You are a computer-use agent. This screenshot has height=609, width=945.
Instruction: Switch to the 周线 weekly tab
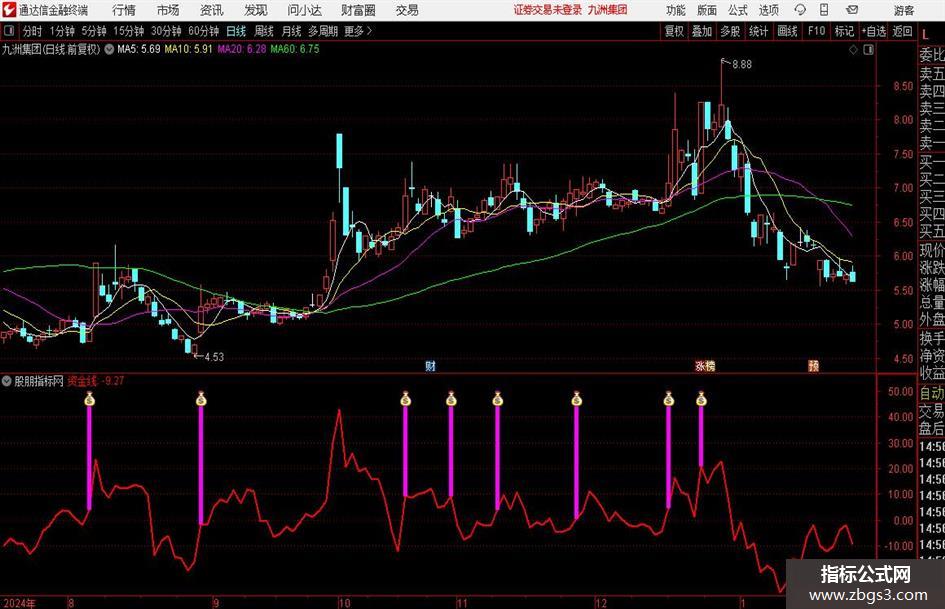(264, 31)
